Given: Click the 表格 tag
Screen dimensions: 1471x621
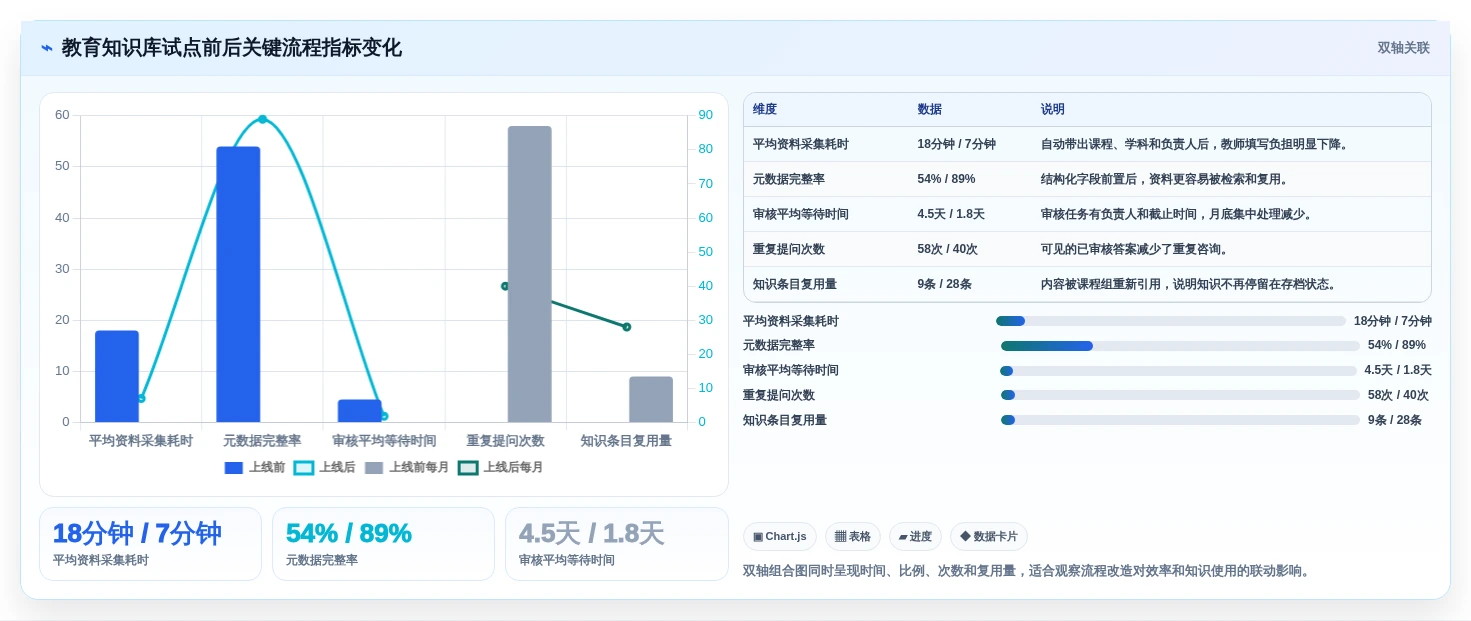Looking at the screenshot, I should click(x=853, y=536).
